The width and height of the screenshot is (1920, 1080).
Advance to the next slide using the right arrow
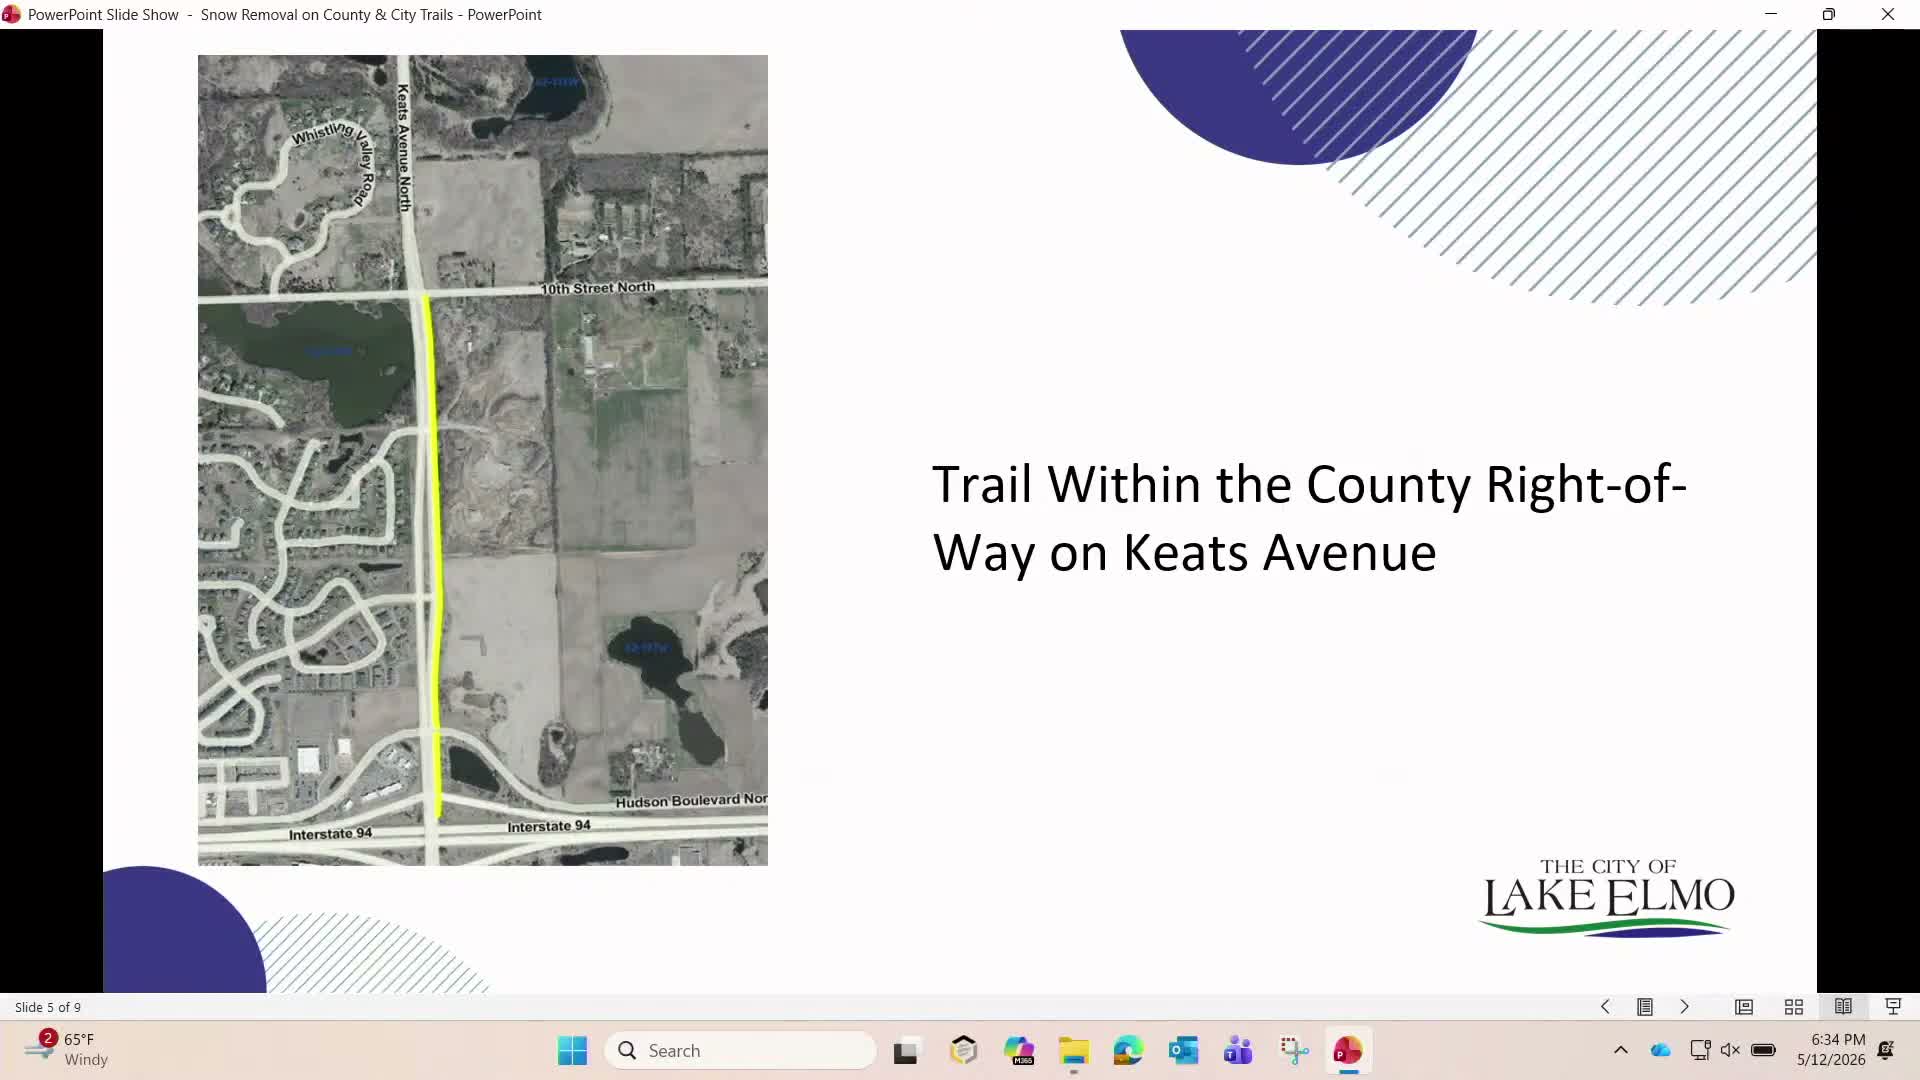click(1684, 1007)
